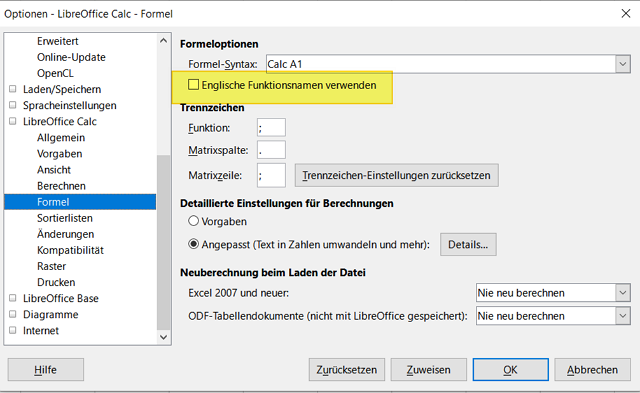
Task: Click the tree scrollbar down arrow
Action: 164,337
